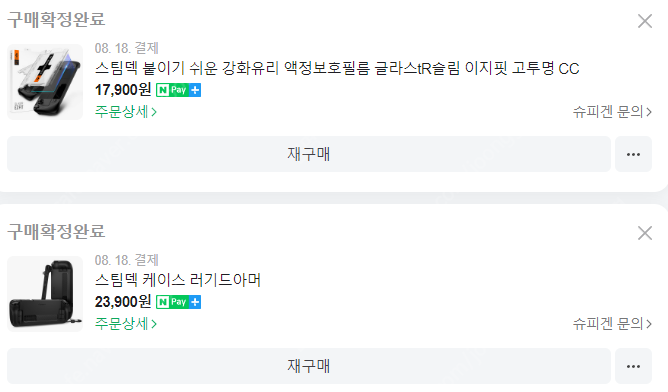Screen dimensions: 668x392
Task: Expand 주문상세 for the 23,900원 order
Action: tap(126, 324)
